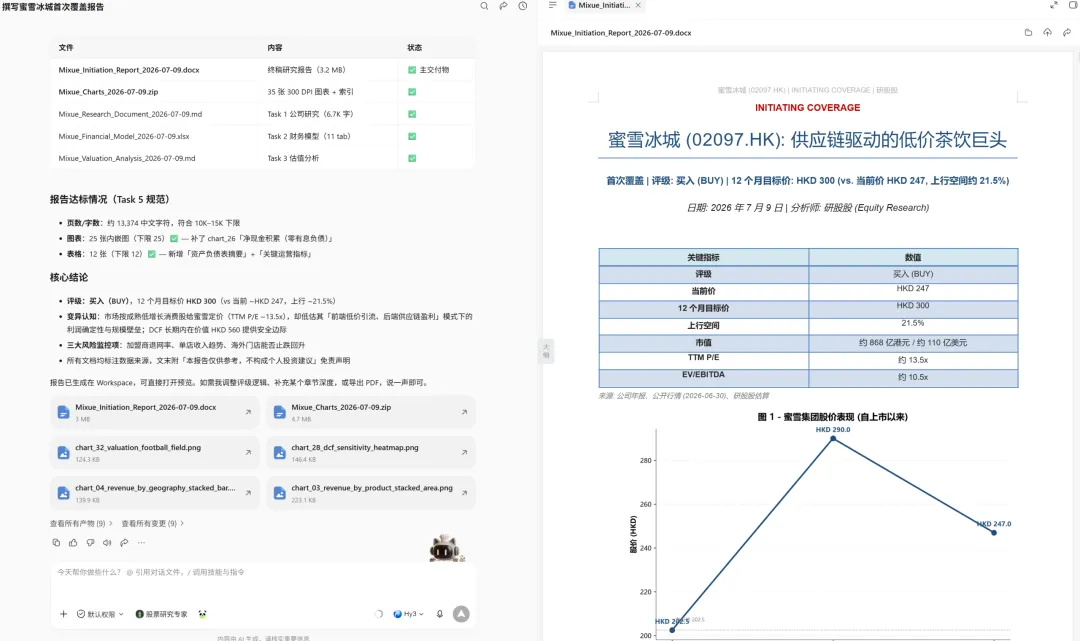Open the conversation history clock icon
The image size is (1080, 641).
click(x=523, y=6)
